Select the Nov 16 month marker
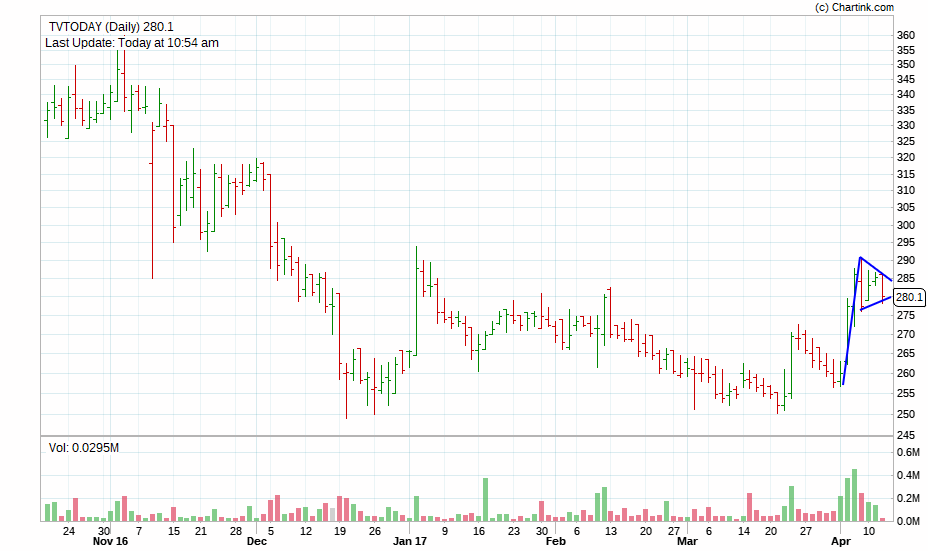The width and height of the screenshot is (930, 551). coord(110,541)
